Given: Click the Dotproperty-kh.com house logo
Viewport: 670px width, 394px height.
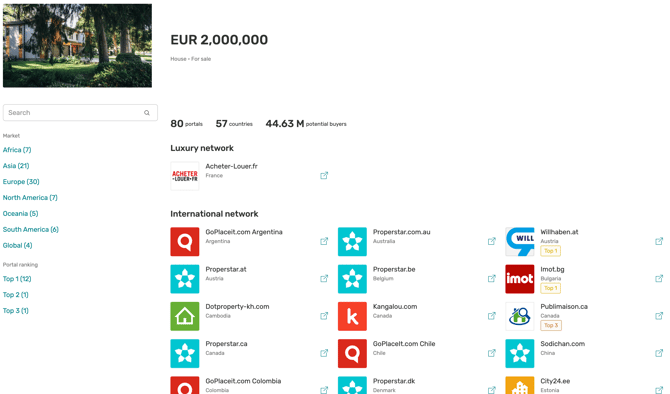Looking at the screenshot, I should pyautogui.click(x=185, y=316).
